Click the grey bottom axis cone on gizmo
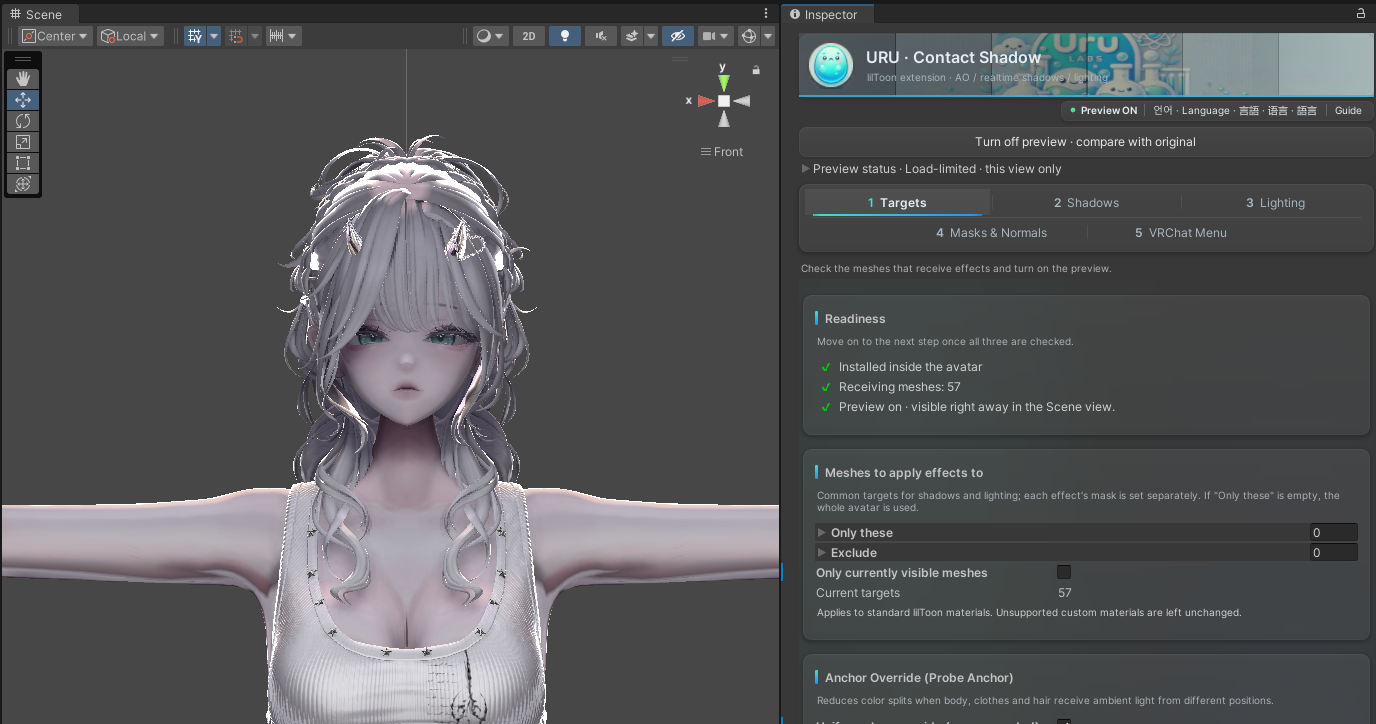Screen dimensions: 1376x724 click(x=723, y=119)
